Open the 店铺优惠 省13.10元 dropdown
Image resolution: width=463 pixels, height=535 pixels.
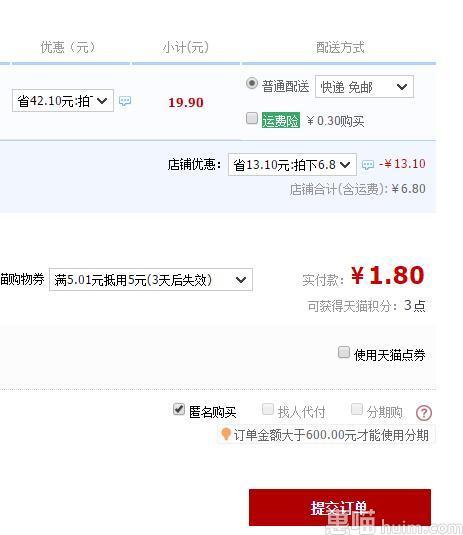[292, 164]
